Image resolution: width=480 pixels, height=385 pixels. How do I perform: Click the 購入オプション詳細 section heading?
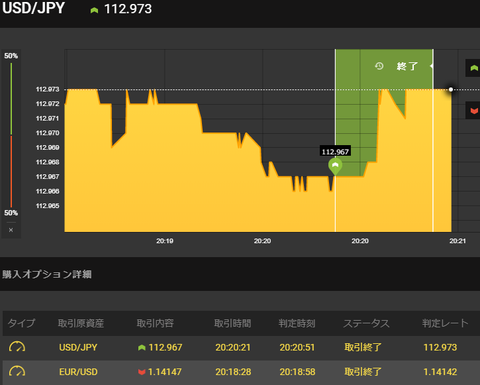tap(47, 274)
